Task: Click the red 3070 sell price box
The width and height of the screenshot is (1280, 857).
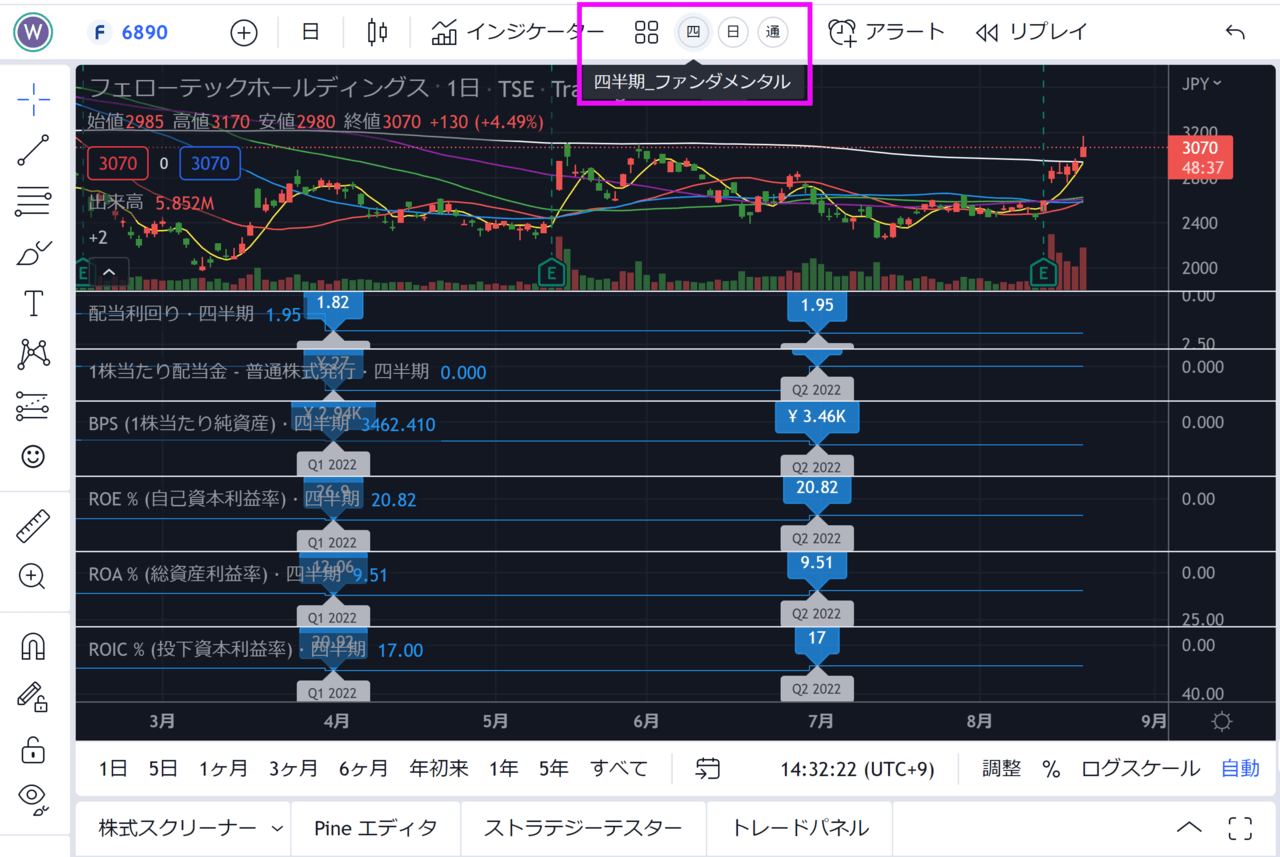Action: 119,164
